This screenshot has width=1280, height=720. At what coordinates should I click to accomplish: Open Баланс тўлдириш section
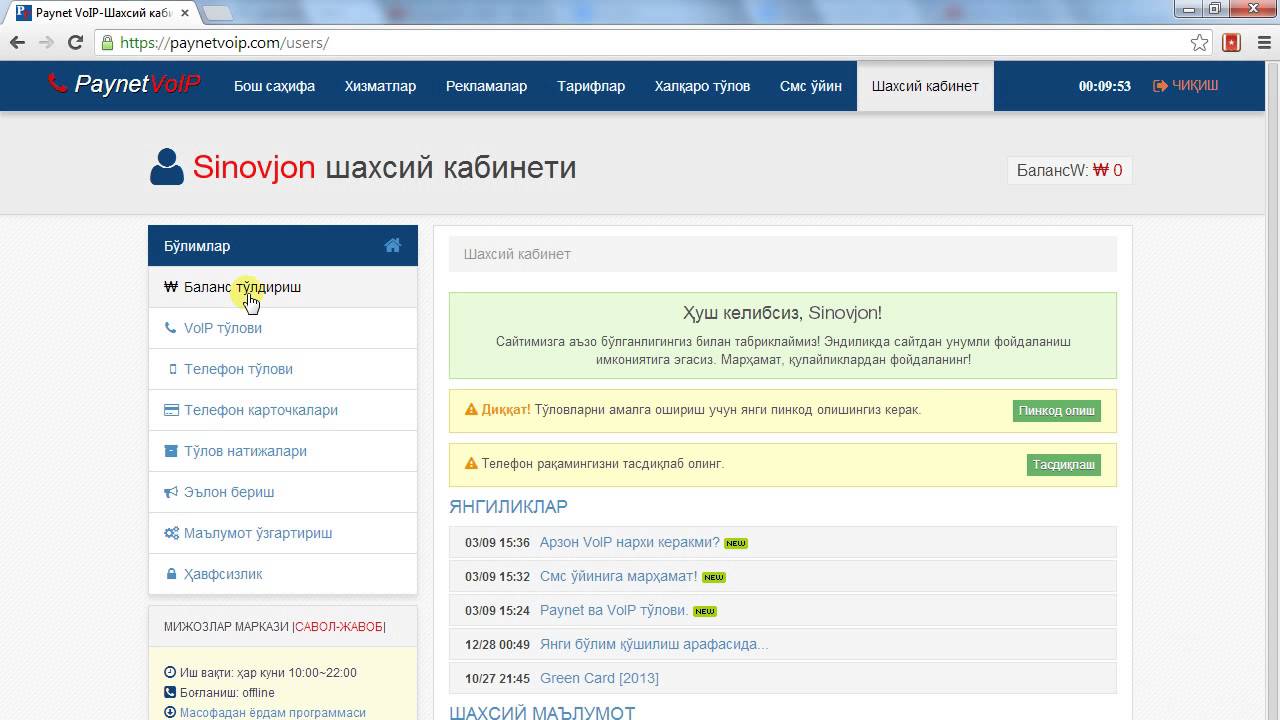tap(283, 287)
